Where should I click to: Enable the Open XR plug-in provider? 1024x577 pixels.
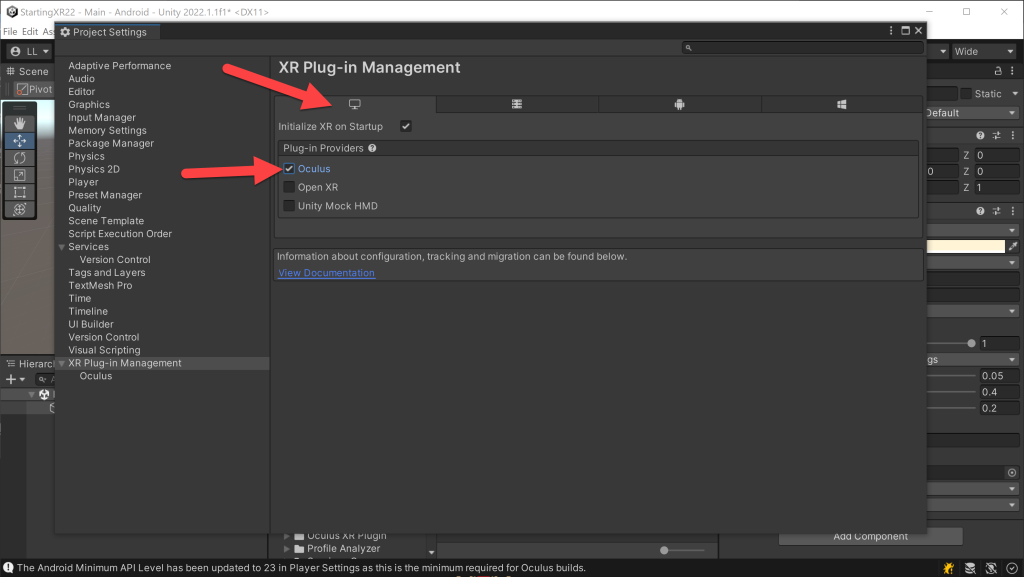(x=289, y=187)
